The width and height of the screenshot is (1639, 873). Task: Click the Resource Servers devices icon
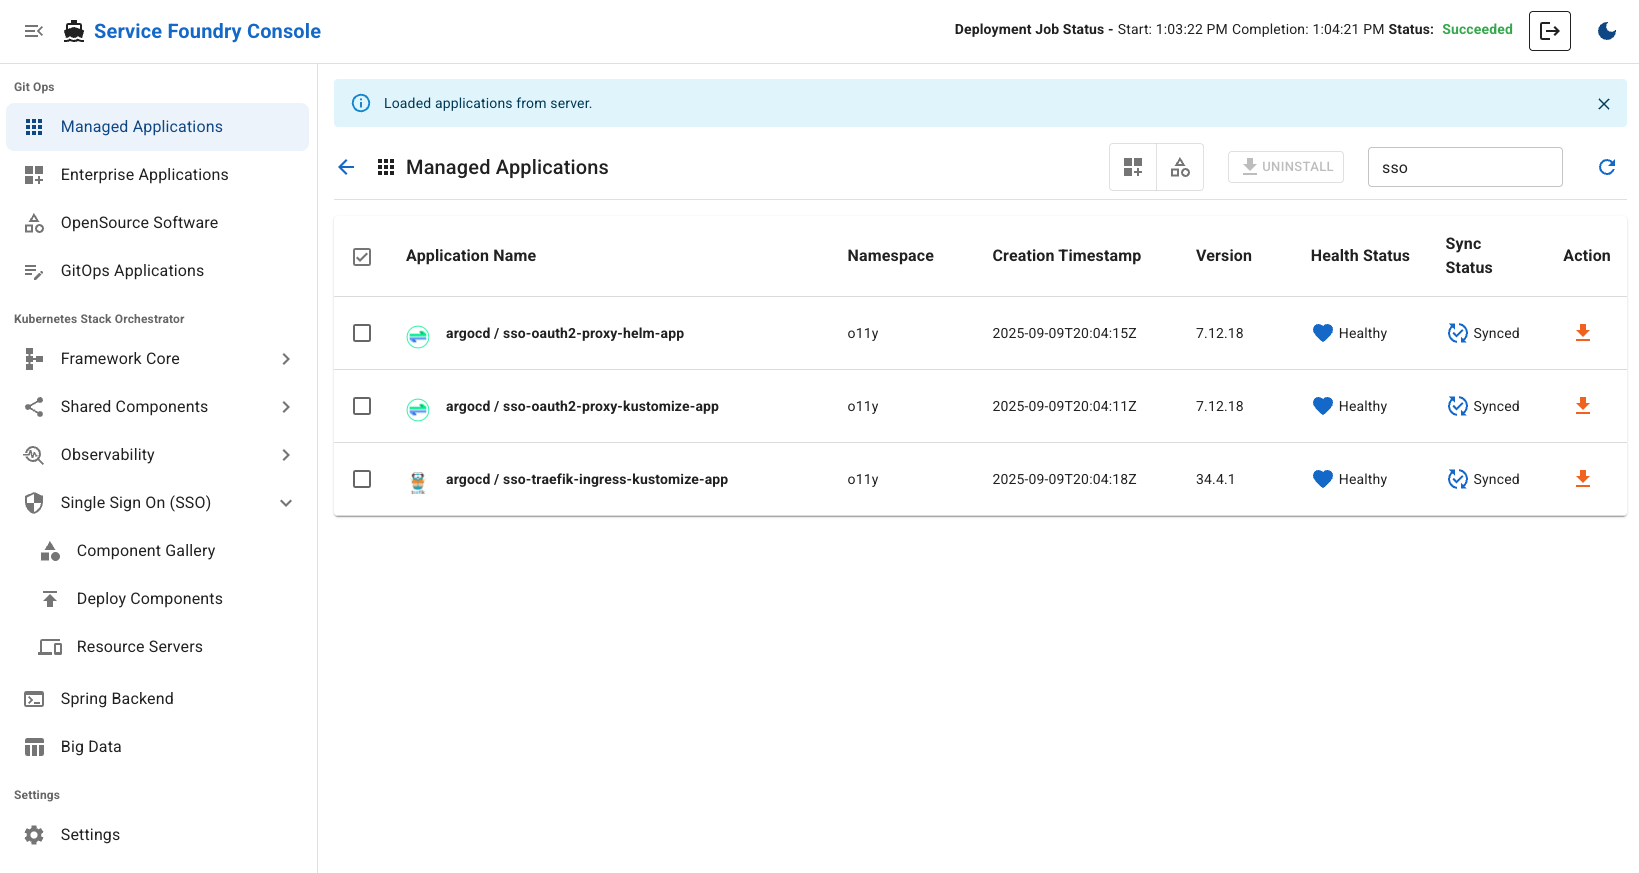click(50, 647)
